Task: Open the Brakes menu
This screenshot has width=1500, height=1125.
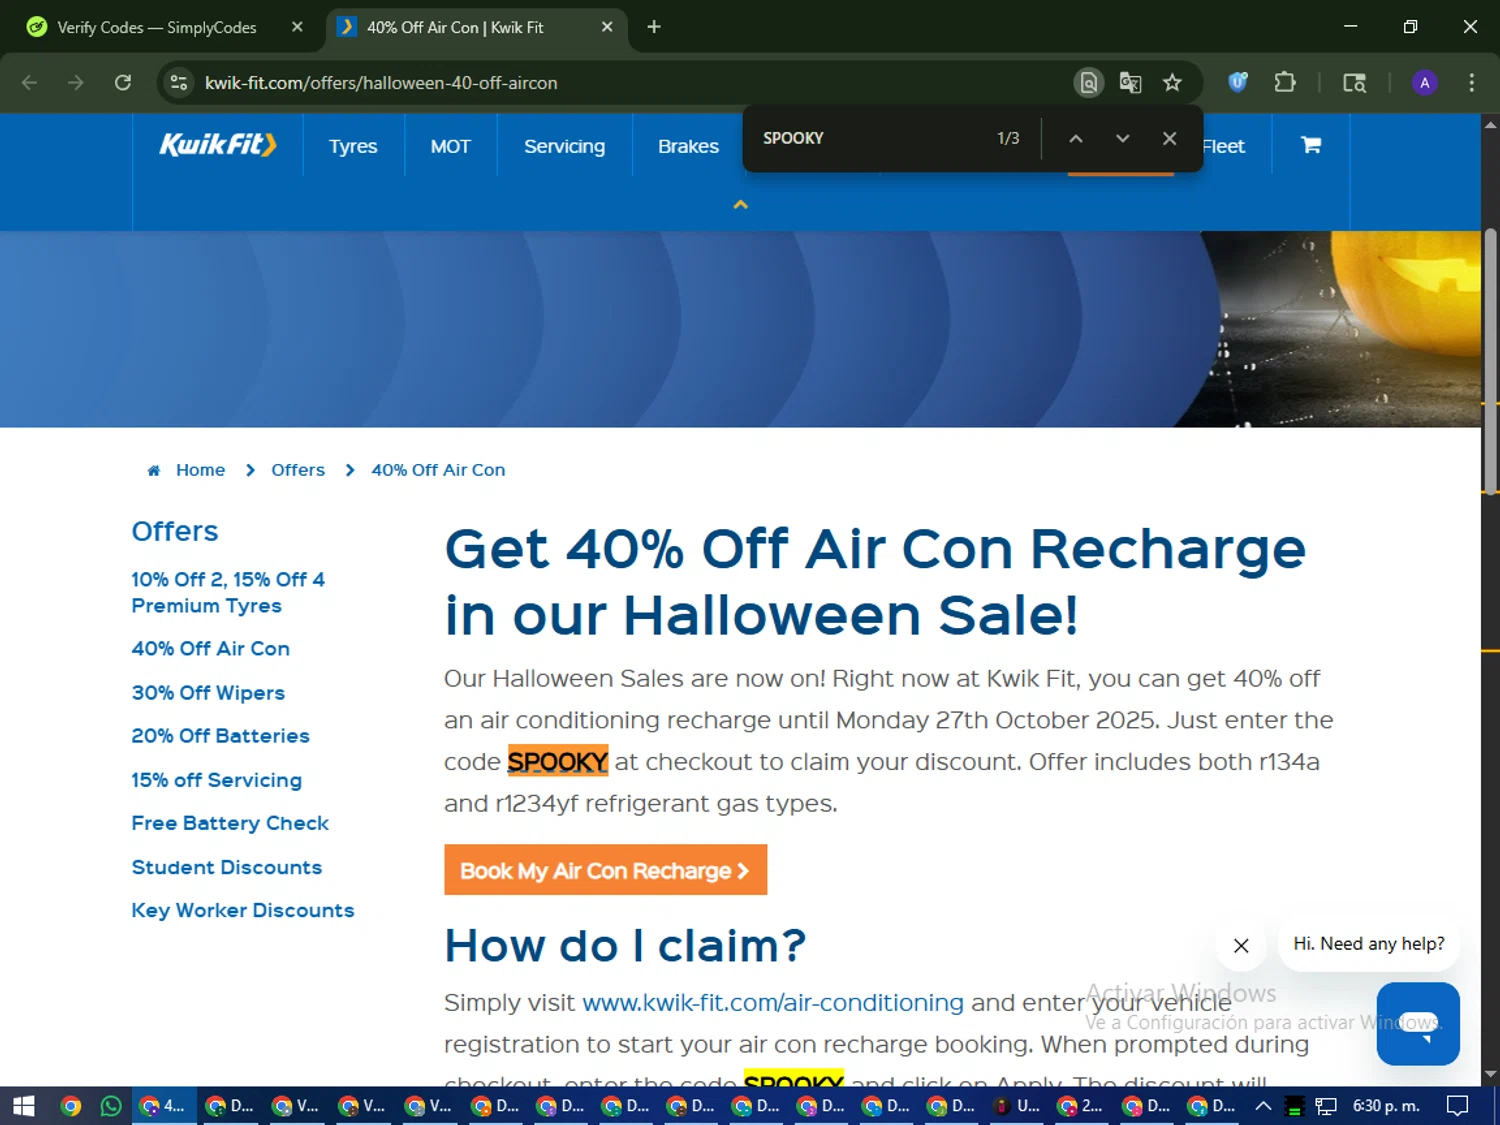Action: [x=688, y=146]
